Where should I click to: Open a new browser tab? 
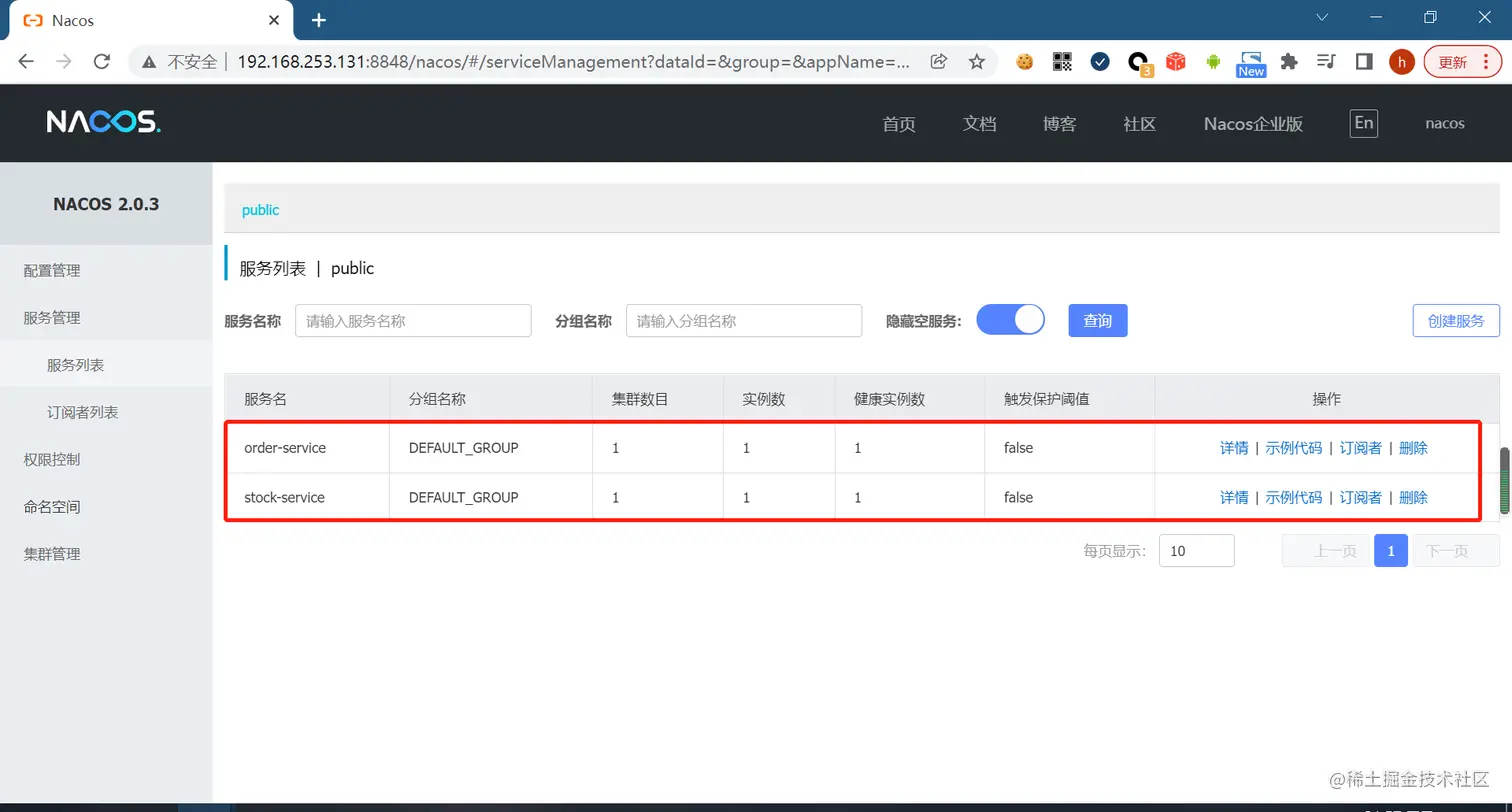319,20
